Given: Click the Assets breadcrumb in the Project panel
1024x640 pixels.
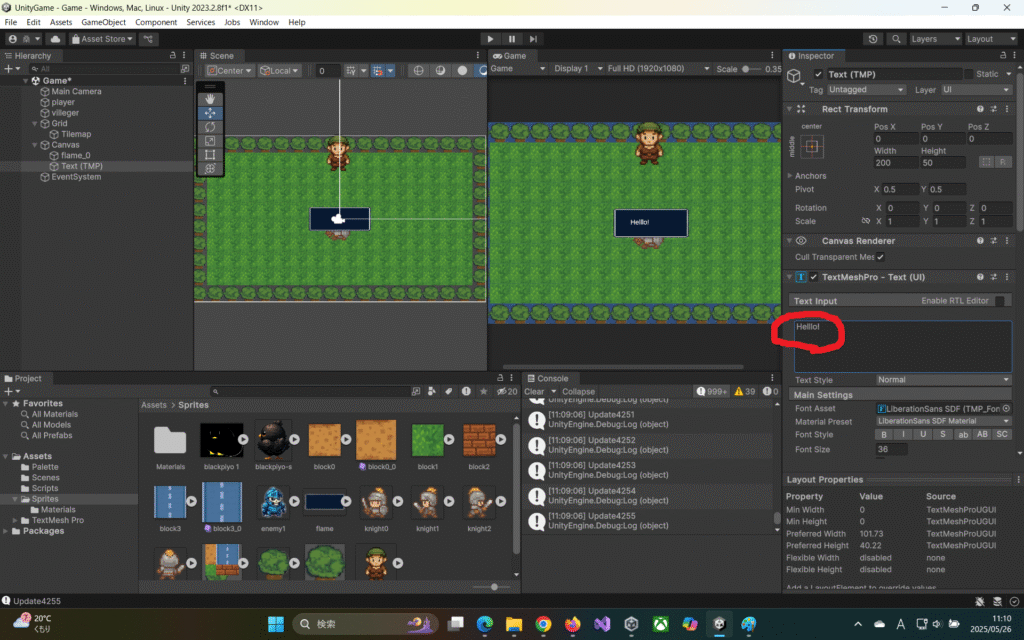Looking at the screenshot, I should point(154,405).
